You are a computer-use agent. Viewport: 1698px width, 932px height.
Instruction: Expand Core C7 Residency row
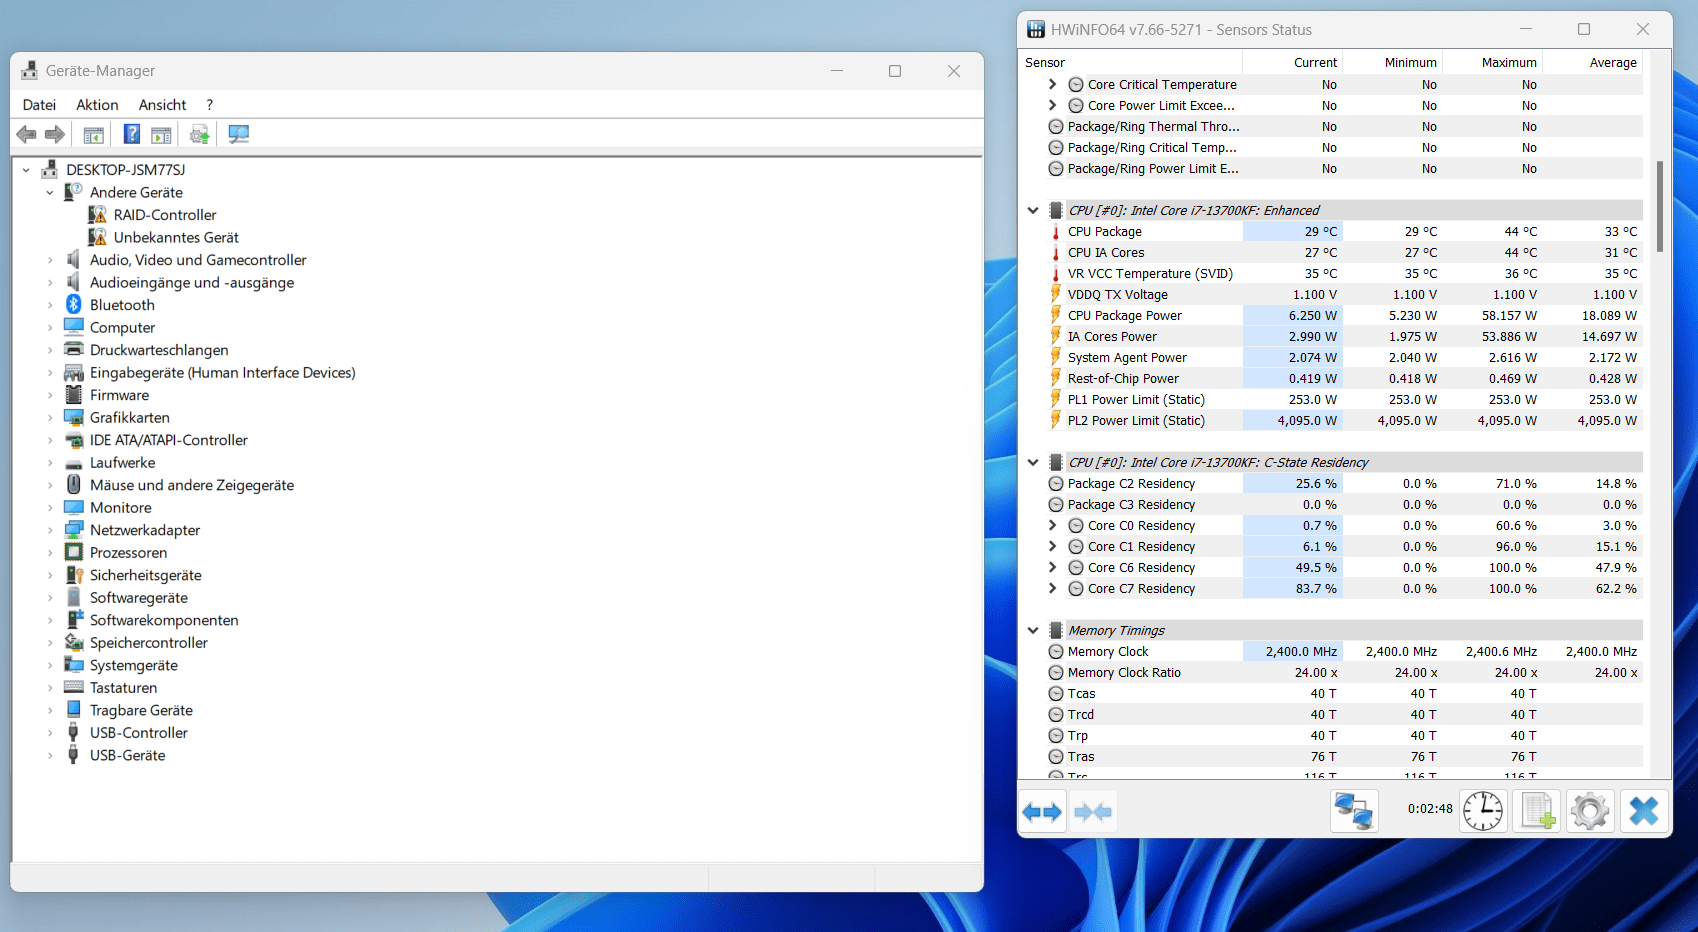1052,588
